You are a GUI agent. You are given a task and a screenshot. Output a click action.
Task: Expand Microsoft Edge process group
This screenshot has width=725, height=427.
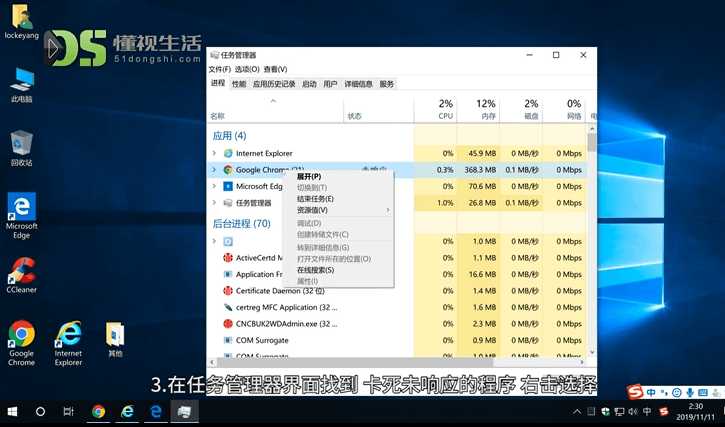(214, 186)
